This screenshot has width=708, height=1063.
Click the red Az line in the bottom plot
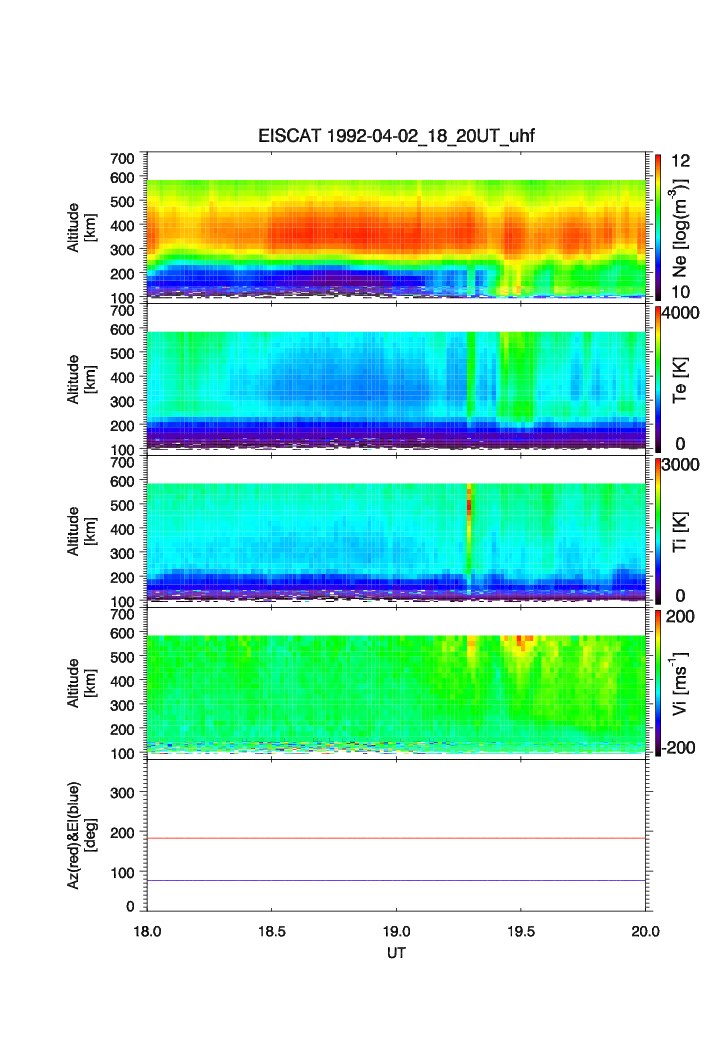(x=396, y=839)
